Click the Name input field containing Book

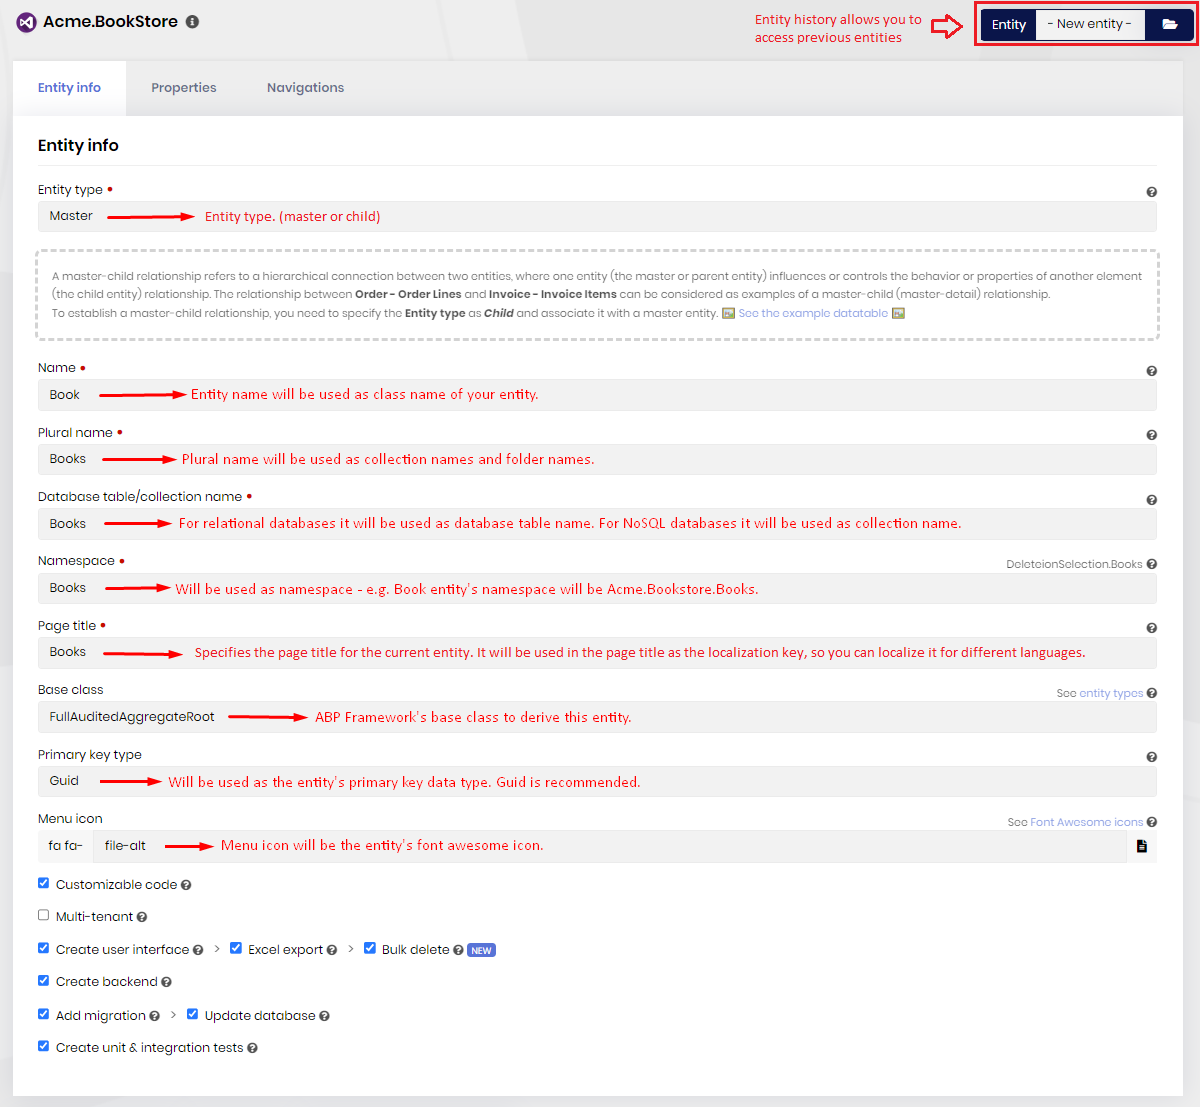[x=597, y=395]
